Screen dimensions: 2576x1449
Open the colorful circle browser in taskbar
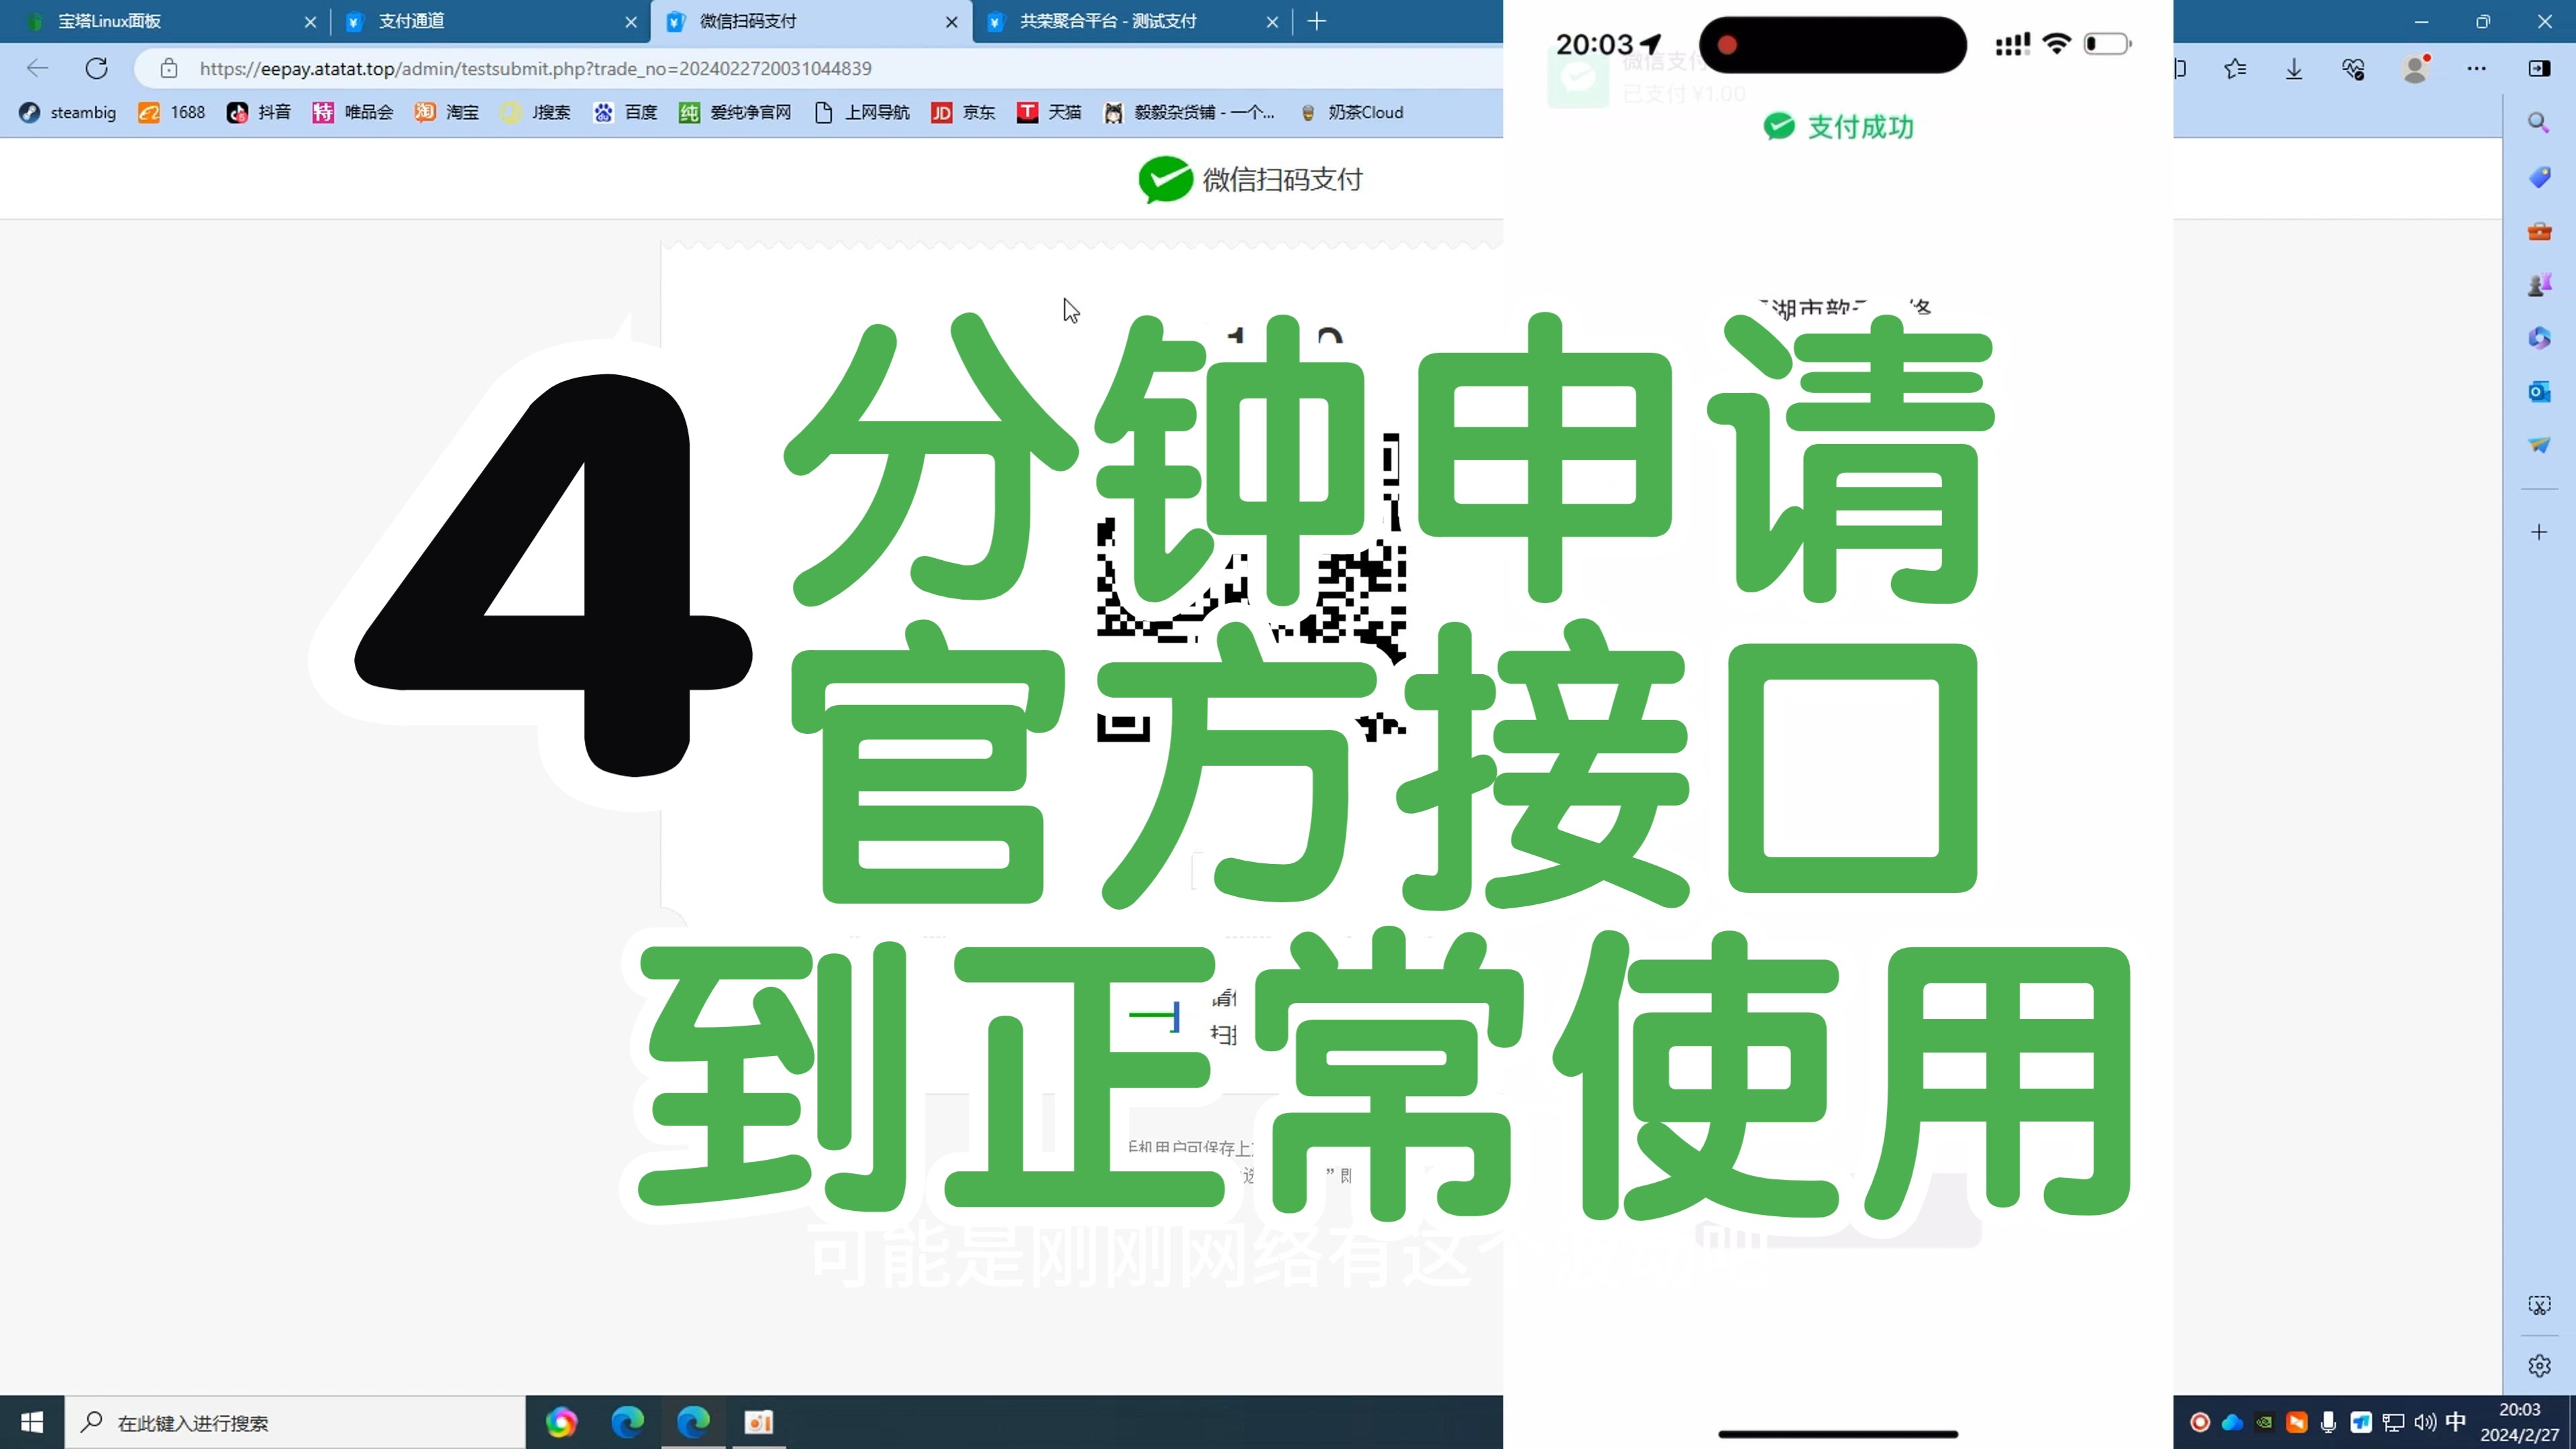[561, 1422]
